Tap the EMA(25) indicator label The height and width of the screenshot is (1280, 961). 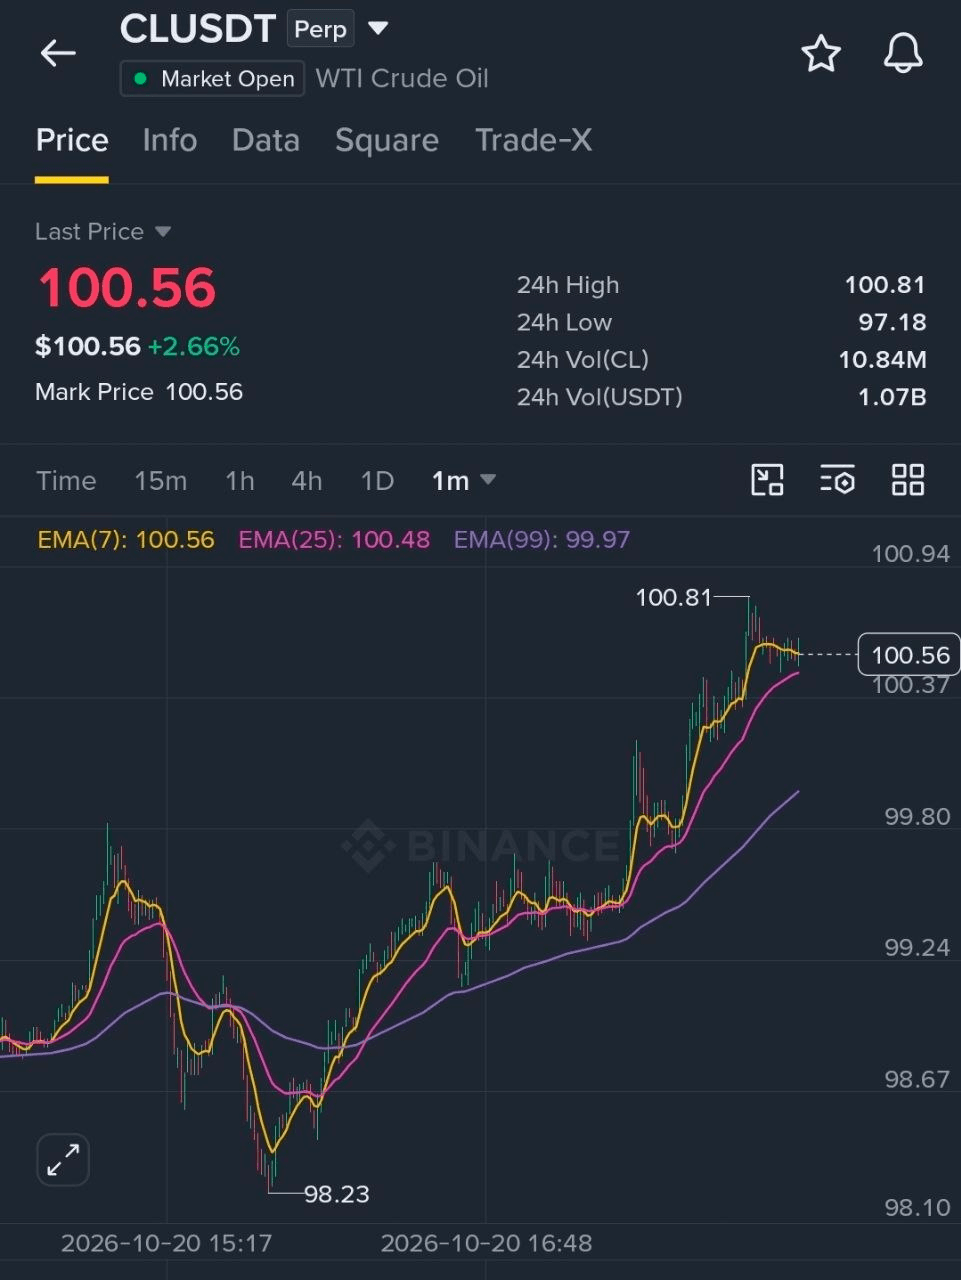334,540
